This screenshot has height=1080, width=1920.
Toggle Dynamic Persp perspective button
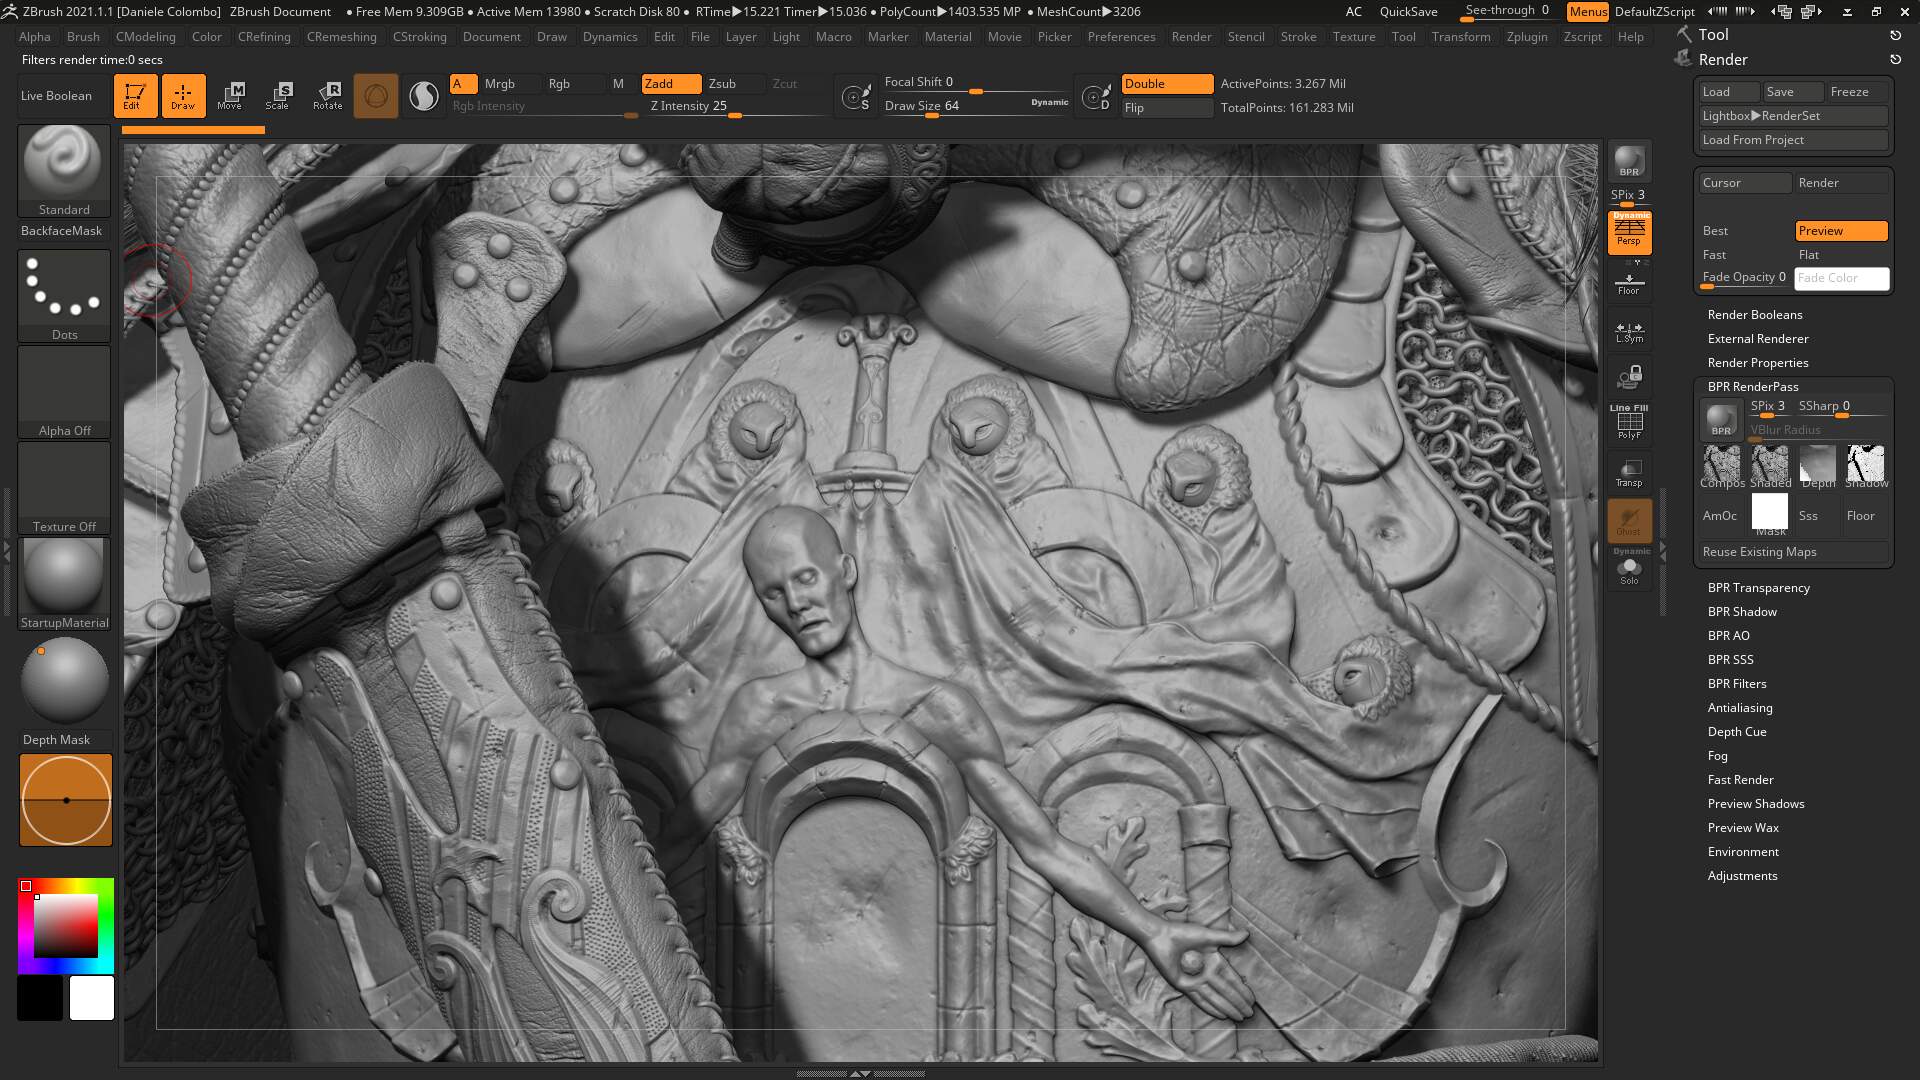point(1629,231)
